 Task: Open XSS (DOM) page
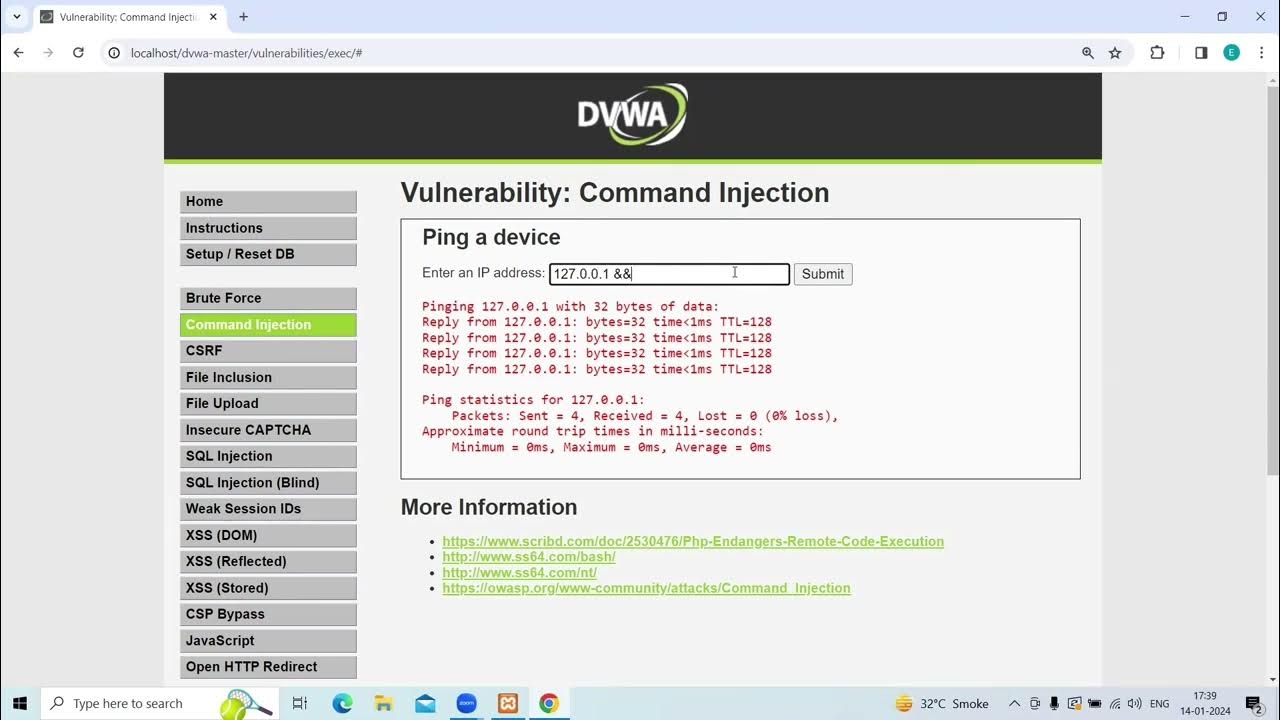pyautogui.click(x=268, y=535)
